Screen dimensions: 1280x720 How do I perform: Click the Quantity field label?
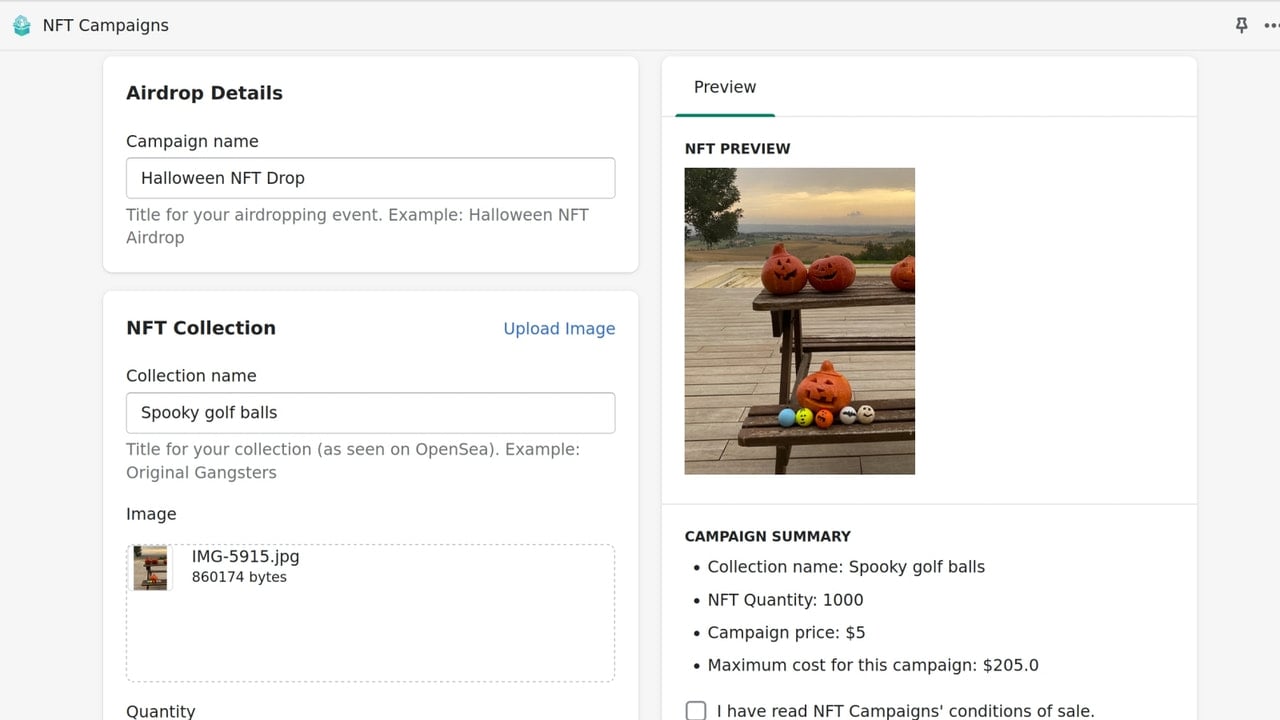[x=161, y=711]
